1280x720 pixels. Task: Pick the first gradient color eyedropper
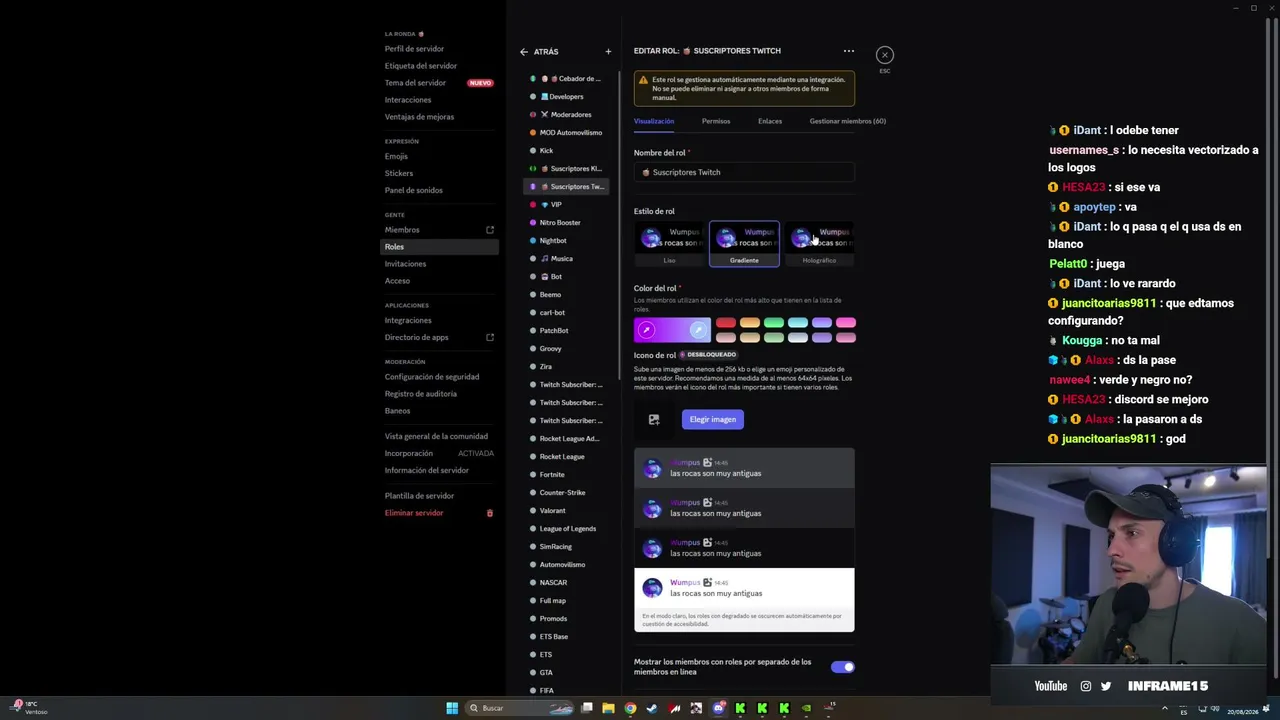646,330
